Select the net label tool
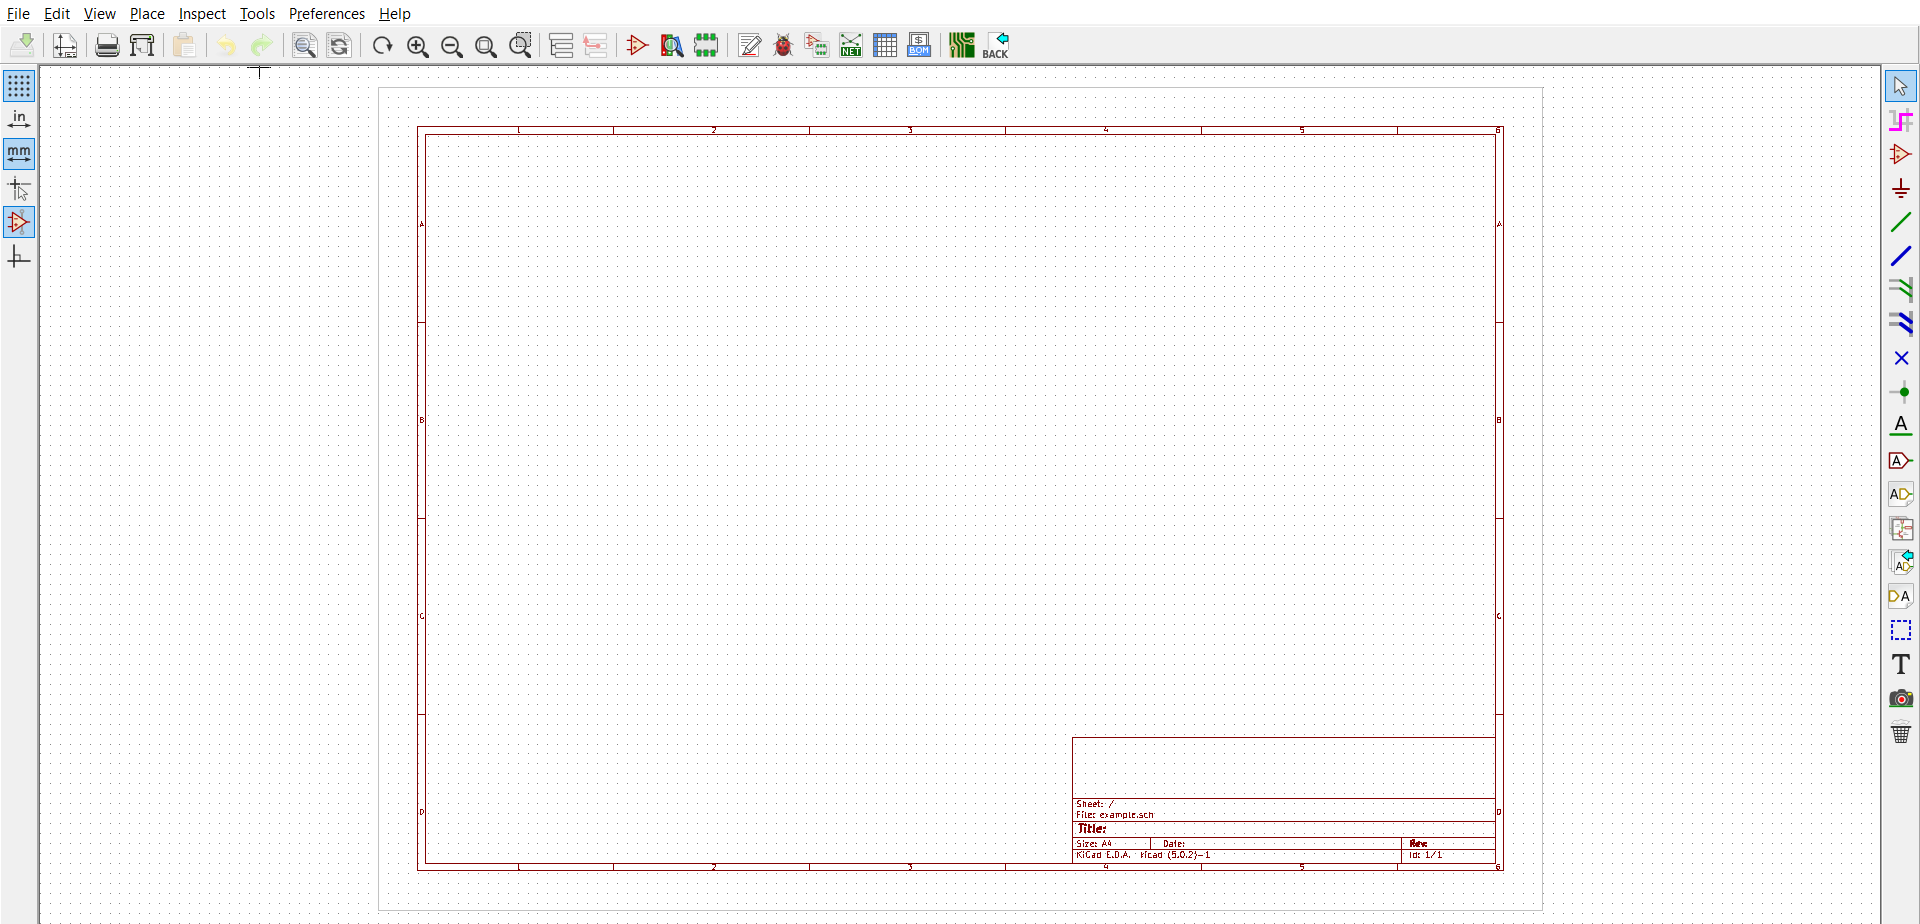The width and height of the screenshot is (1920, 924). (x=1901, y=426)
